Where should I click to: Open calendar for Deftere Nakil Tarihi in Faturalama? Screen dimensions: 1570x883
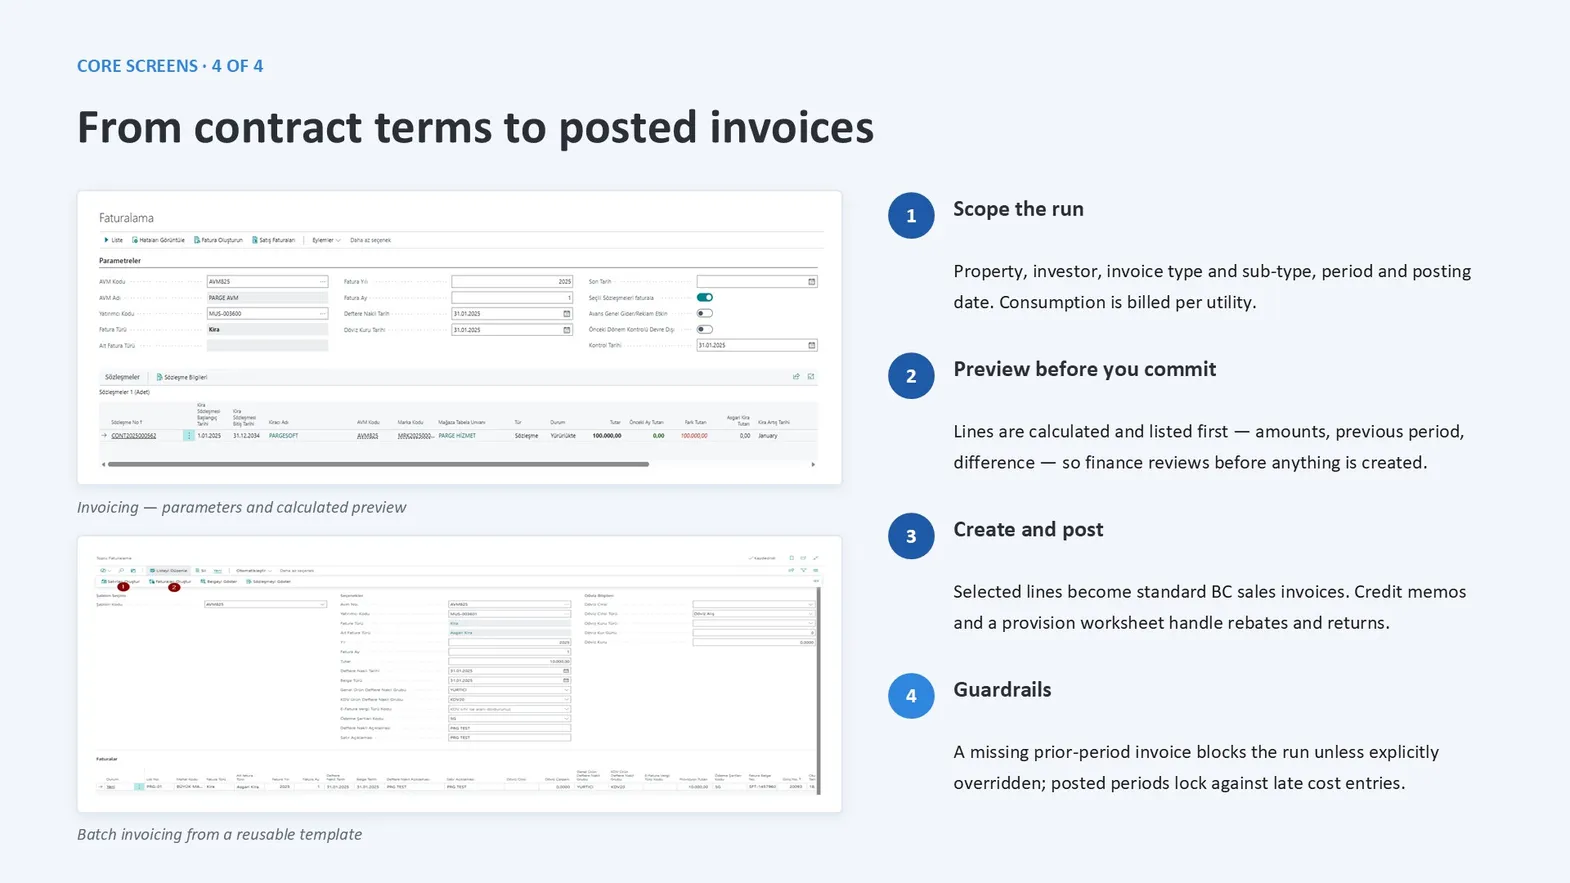[x=567, y=314]
